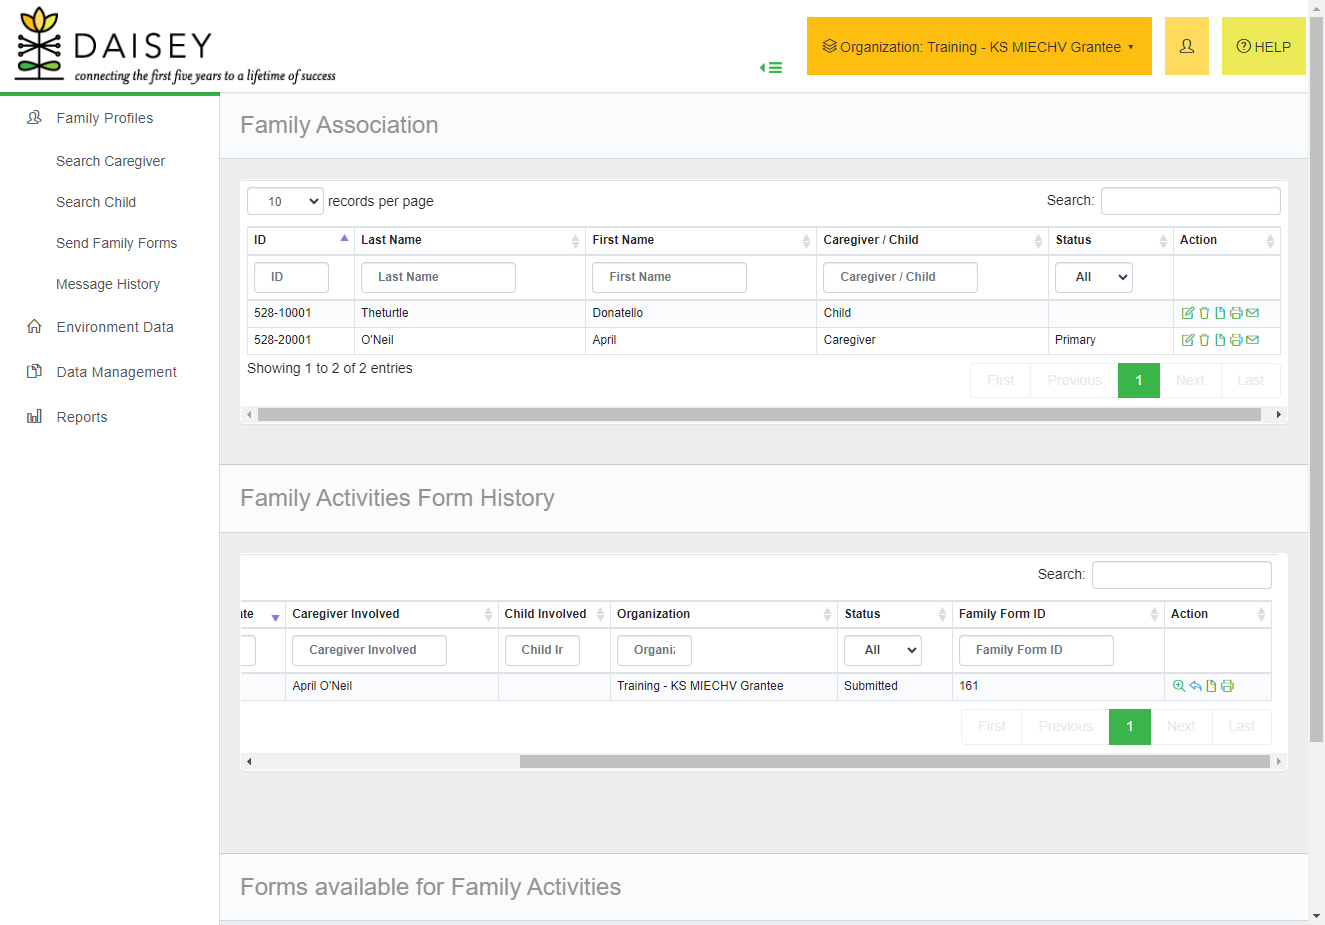1325x925 pixels.
Task: Click the blue reply arrow for form 161
Action: [x=1195, y=686]
